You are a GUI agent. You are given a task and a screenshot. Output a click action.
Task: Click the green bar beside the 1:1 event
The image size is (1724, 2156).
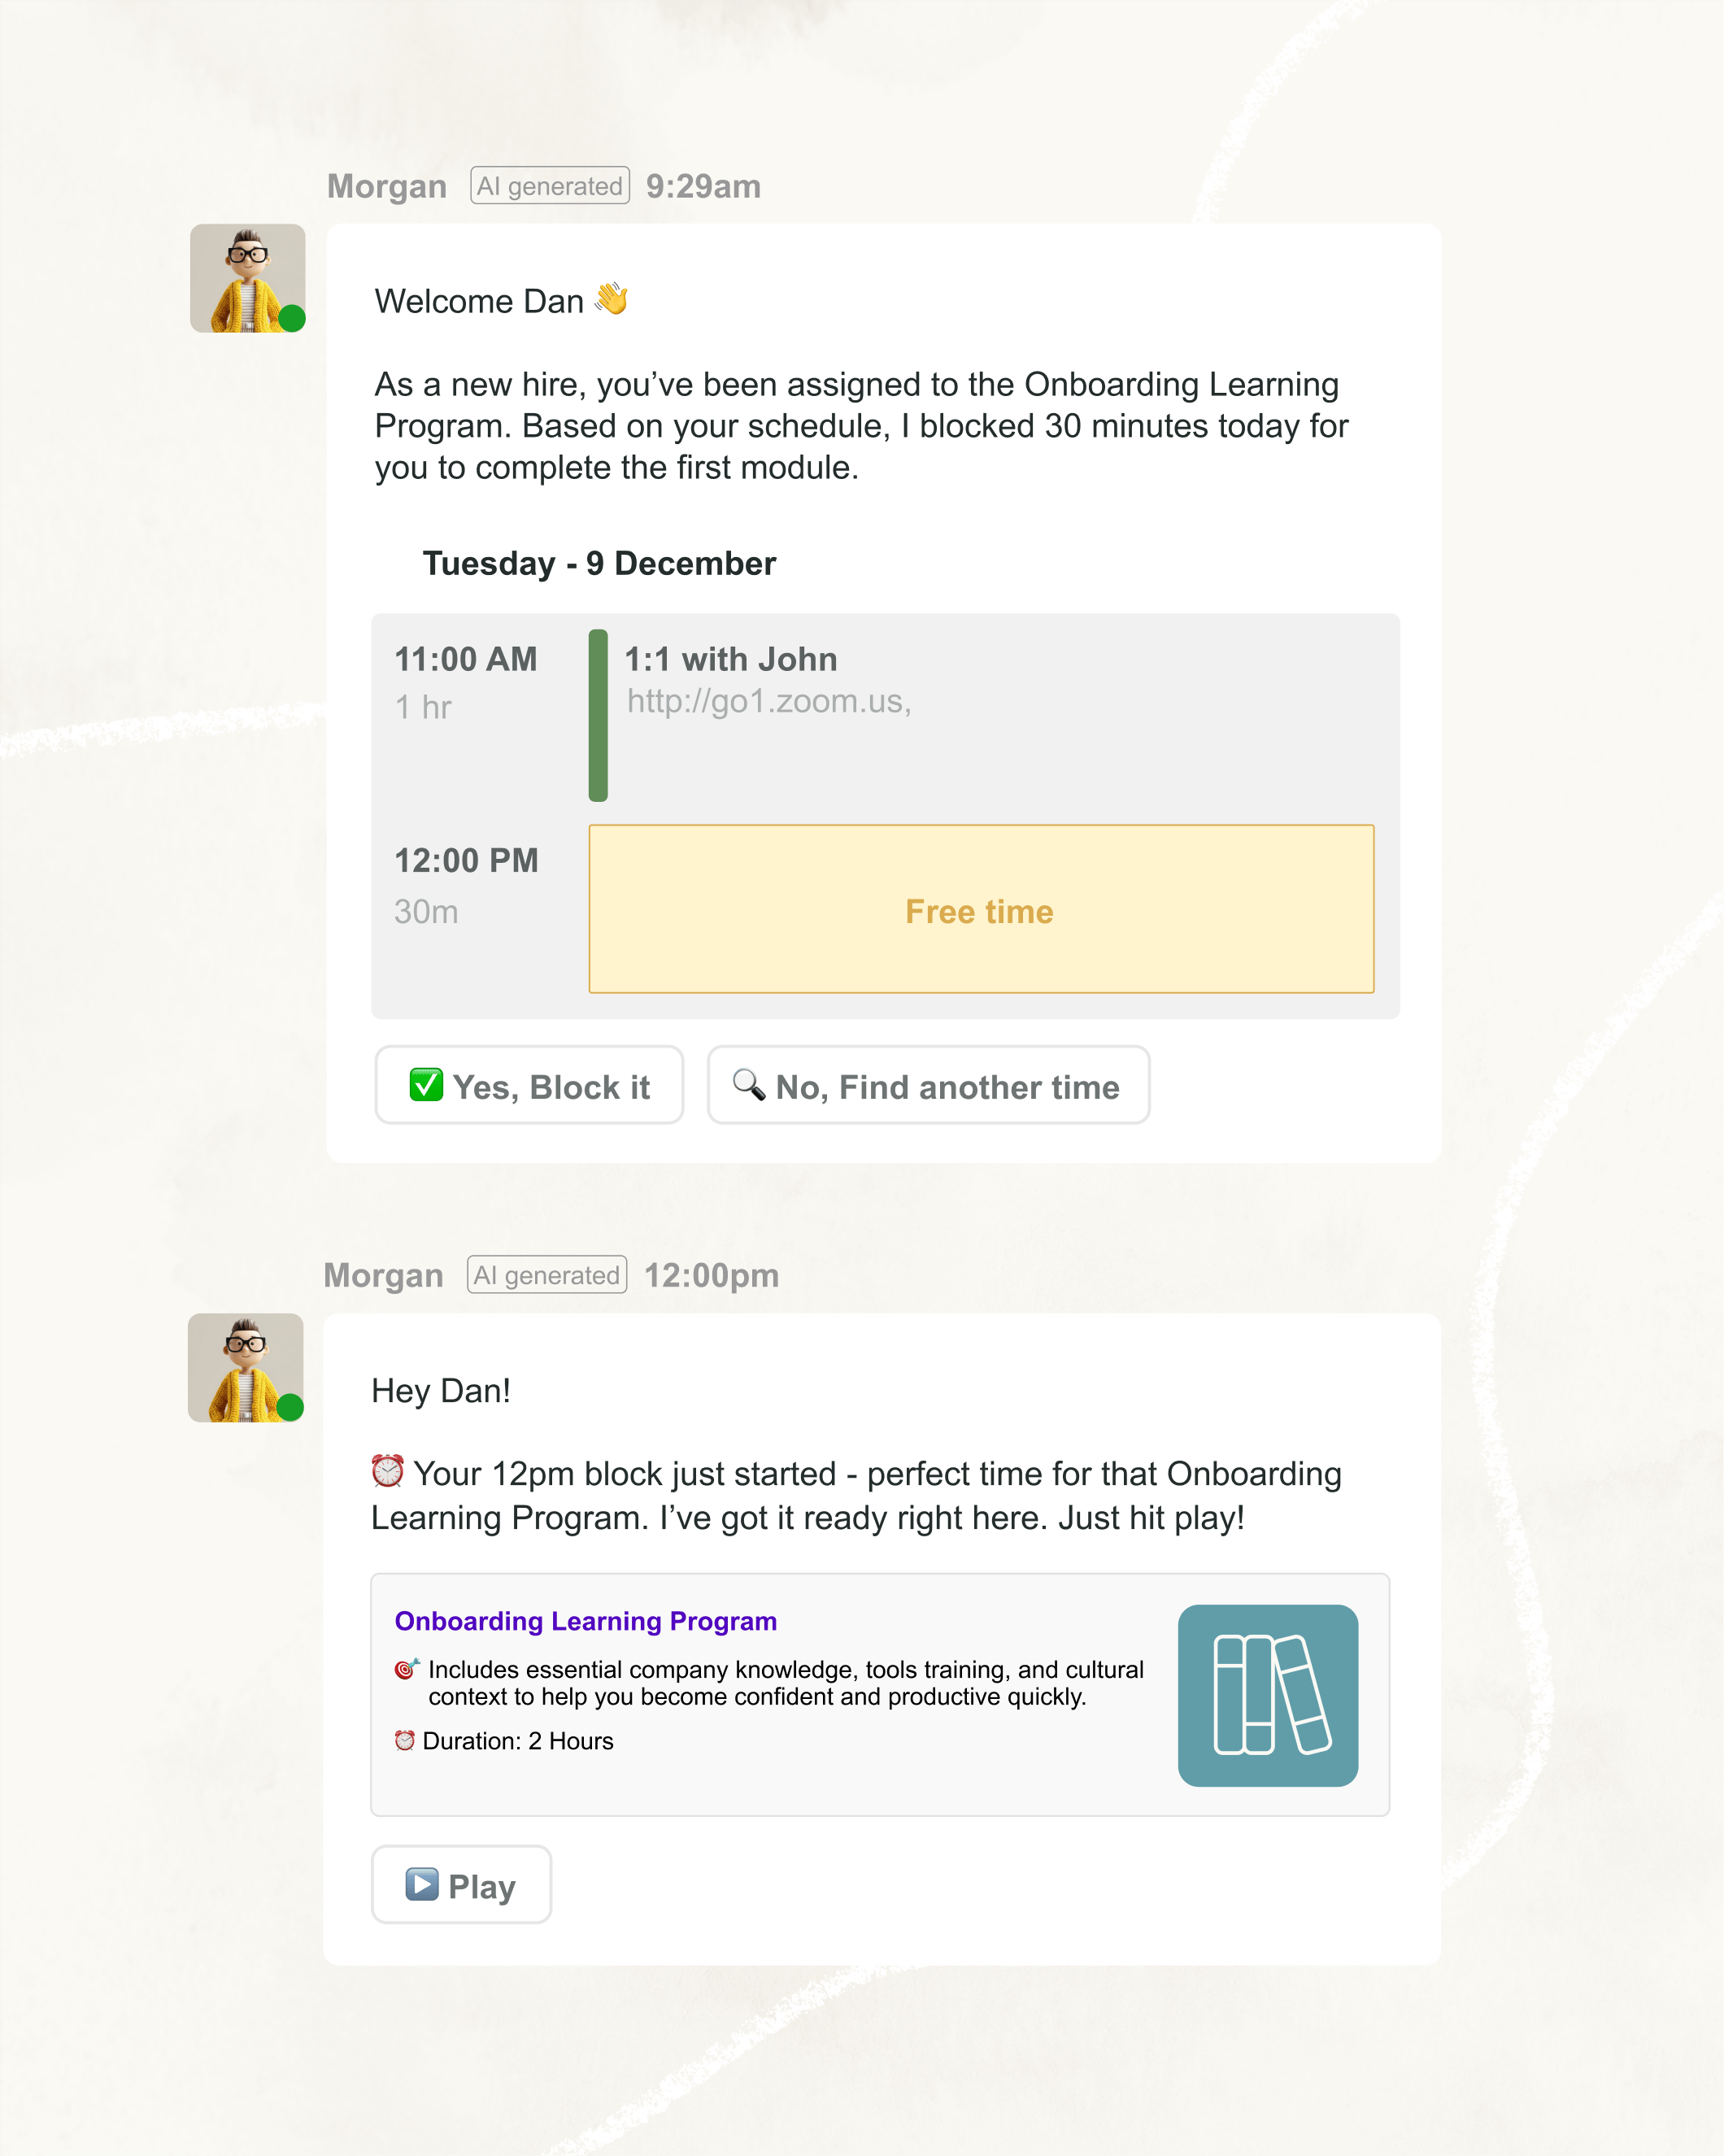click(598, 715)
